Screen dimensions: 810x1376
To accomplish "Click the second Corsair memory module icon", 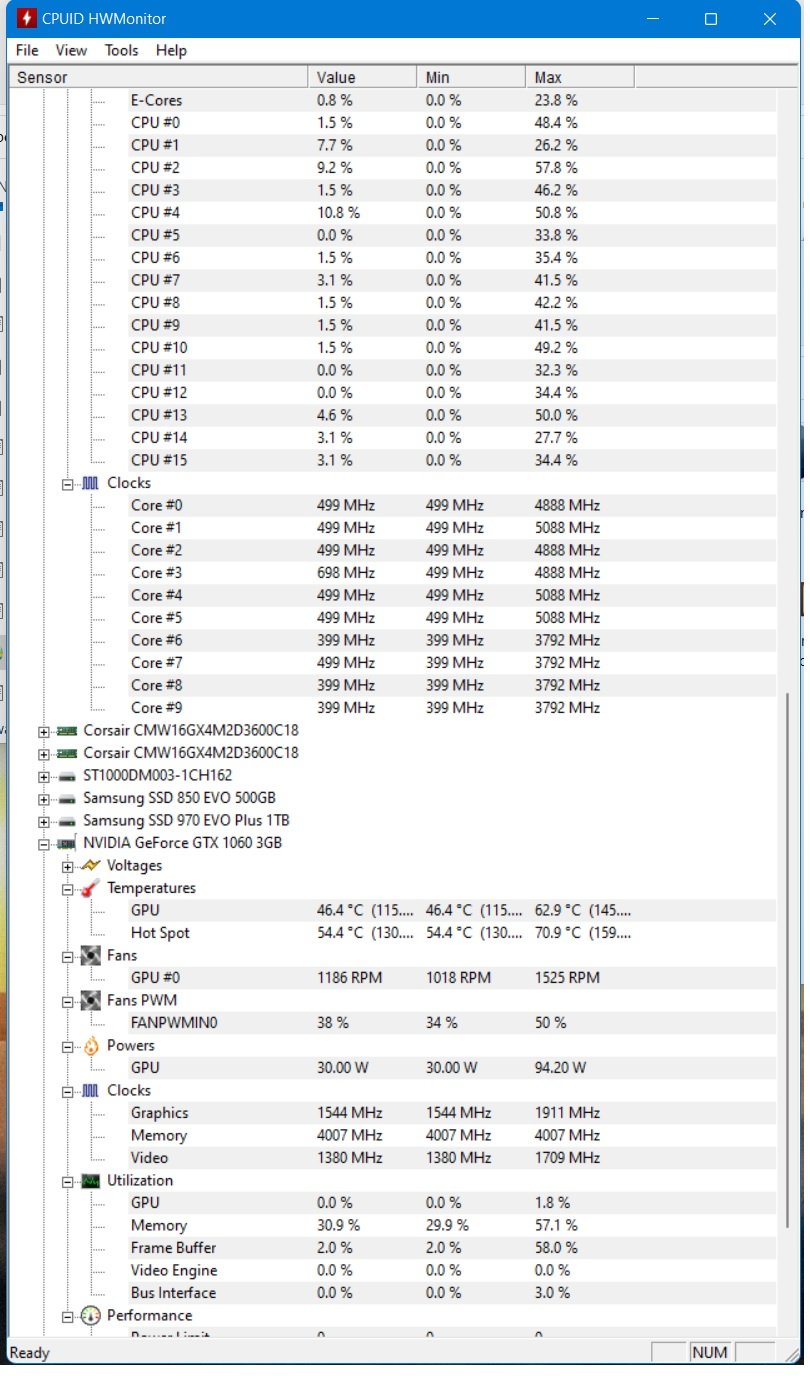I will coord(66,753).
